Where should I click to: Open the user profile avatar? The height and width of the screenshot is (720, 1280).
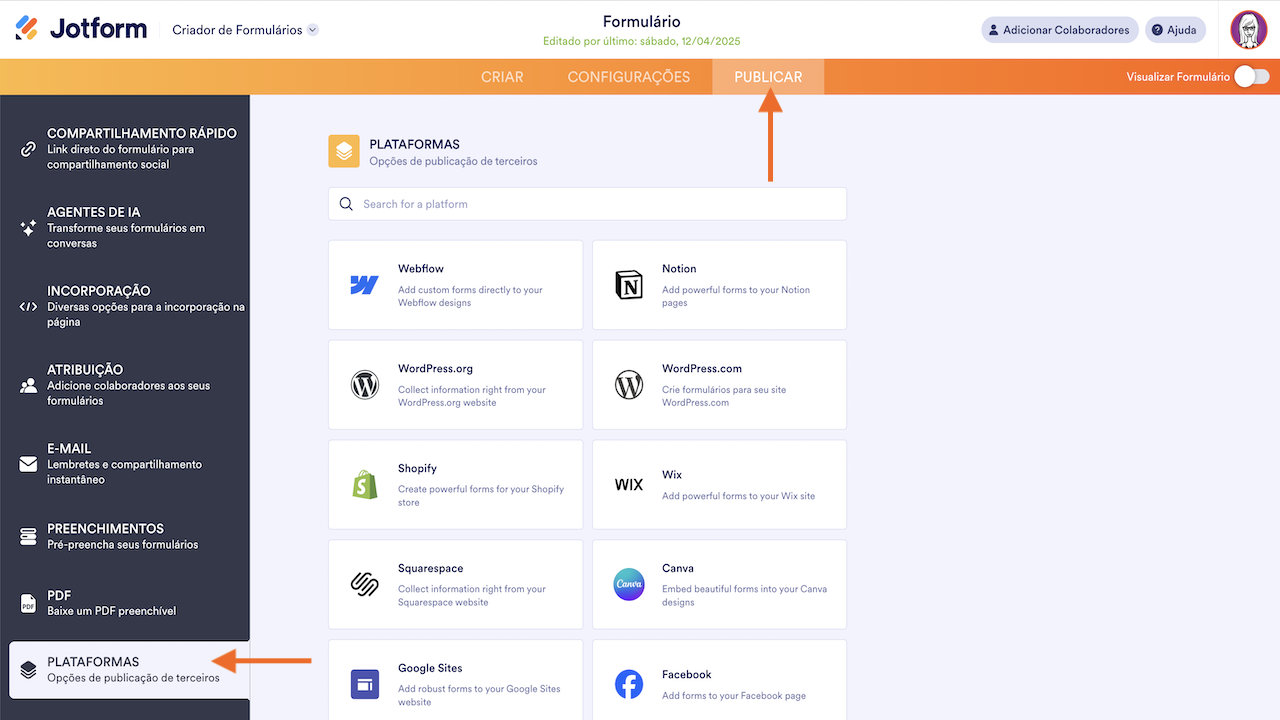click(1249, 30)
